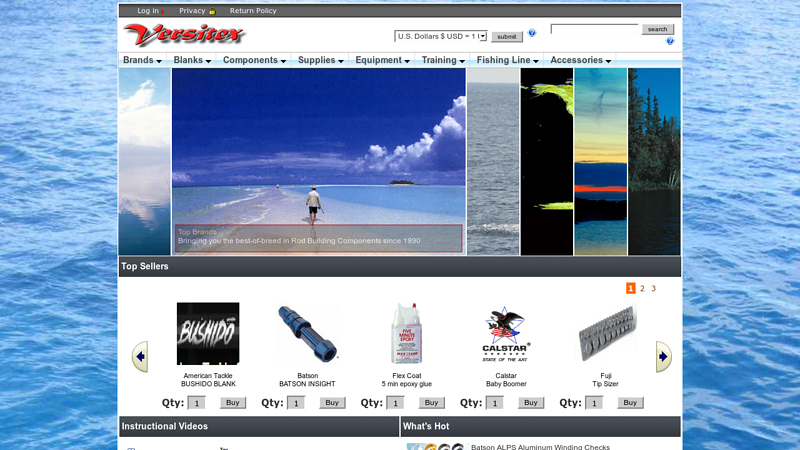Screen dimensions: 800x450
Task: Click the 'Baby Boomer' product name
Action: coord(506,384)
